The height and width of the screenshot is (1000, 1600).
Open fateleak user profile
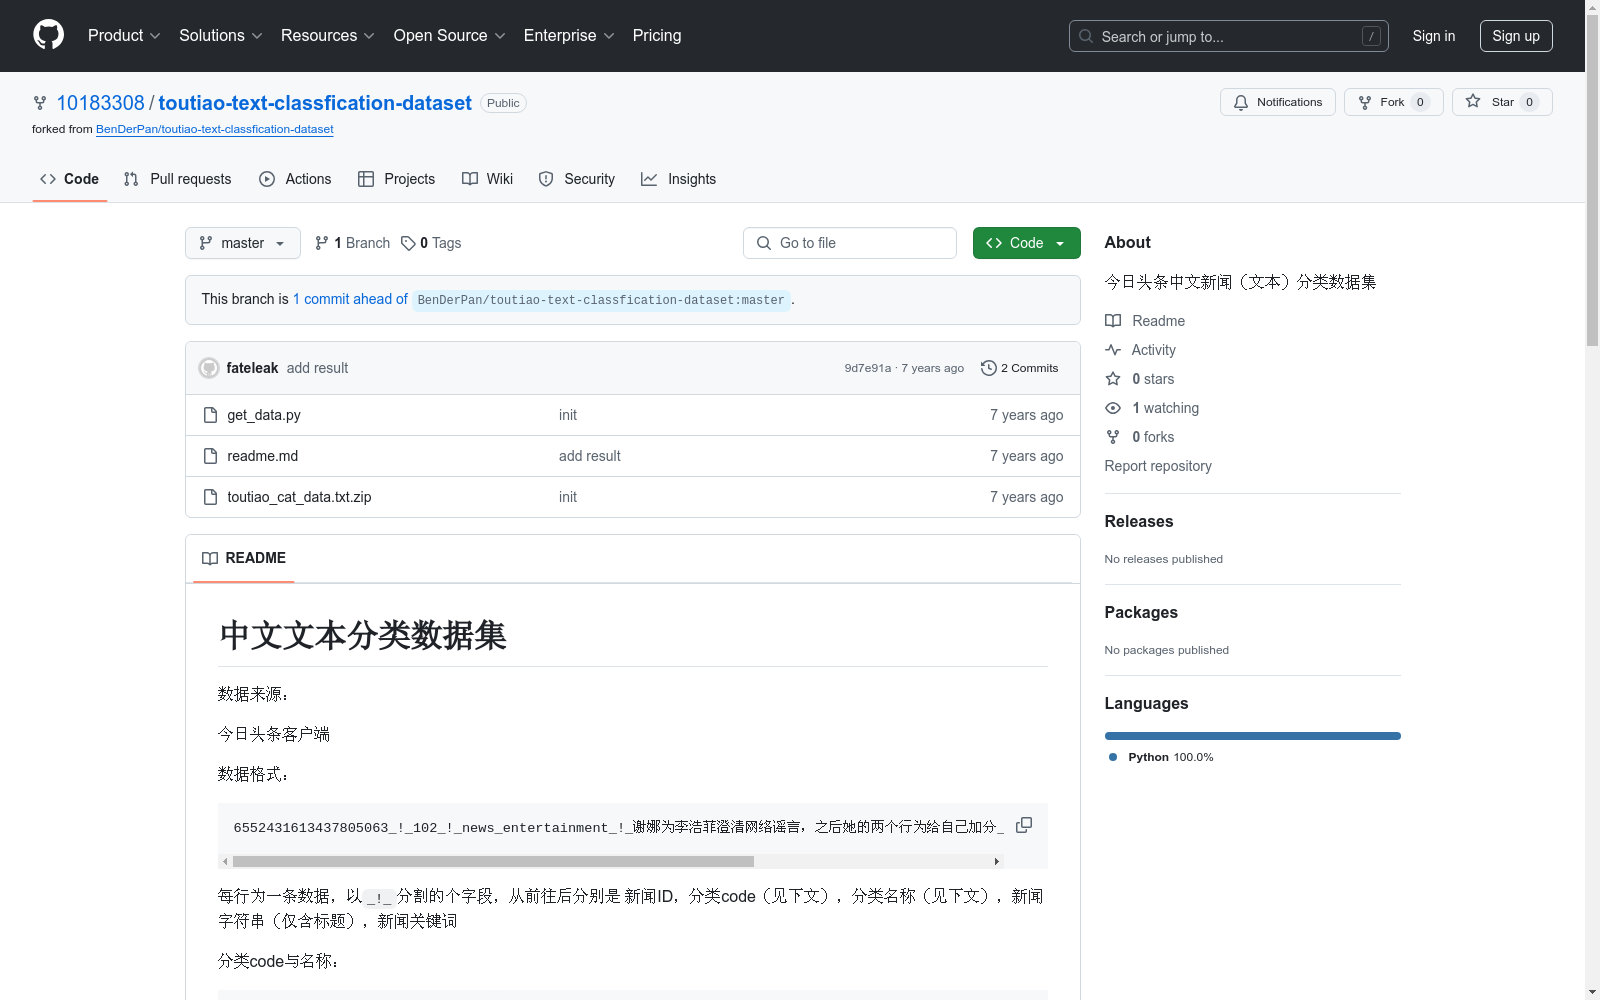pos(252,368)
